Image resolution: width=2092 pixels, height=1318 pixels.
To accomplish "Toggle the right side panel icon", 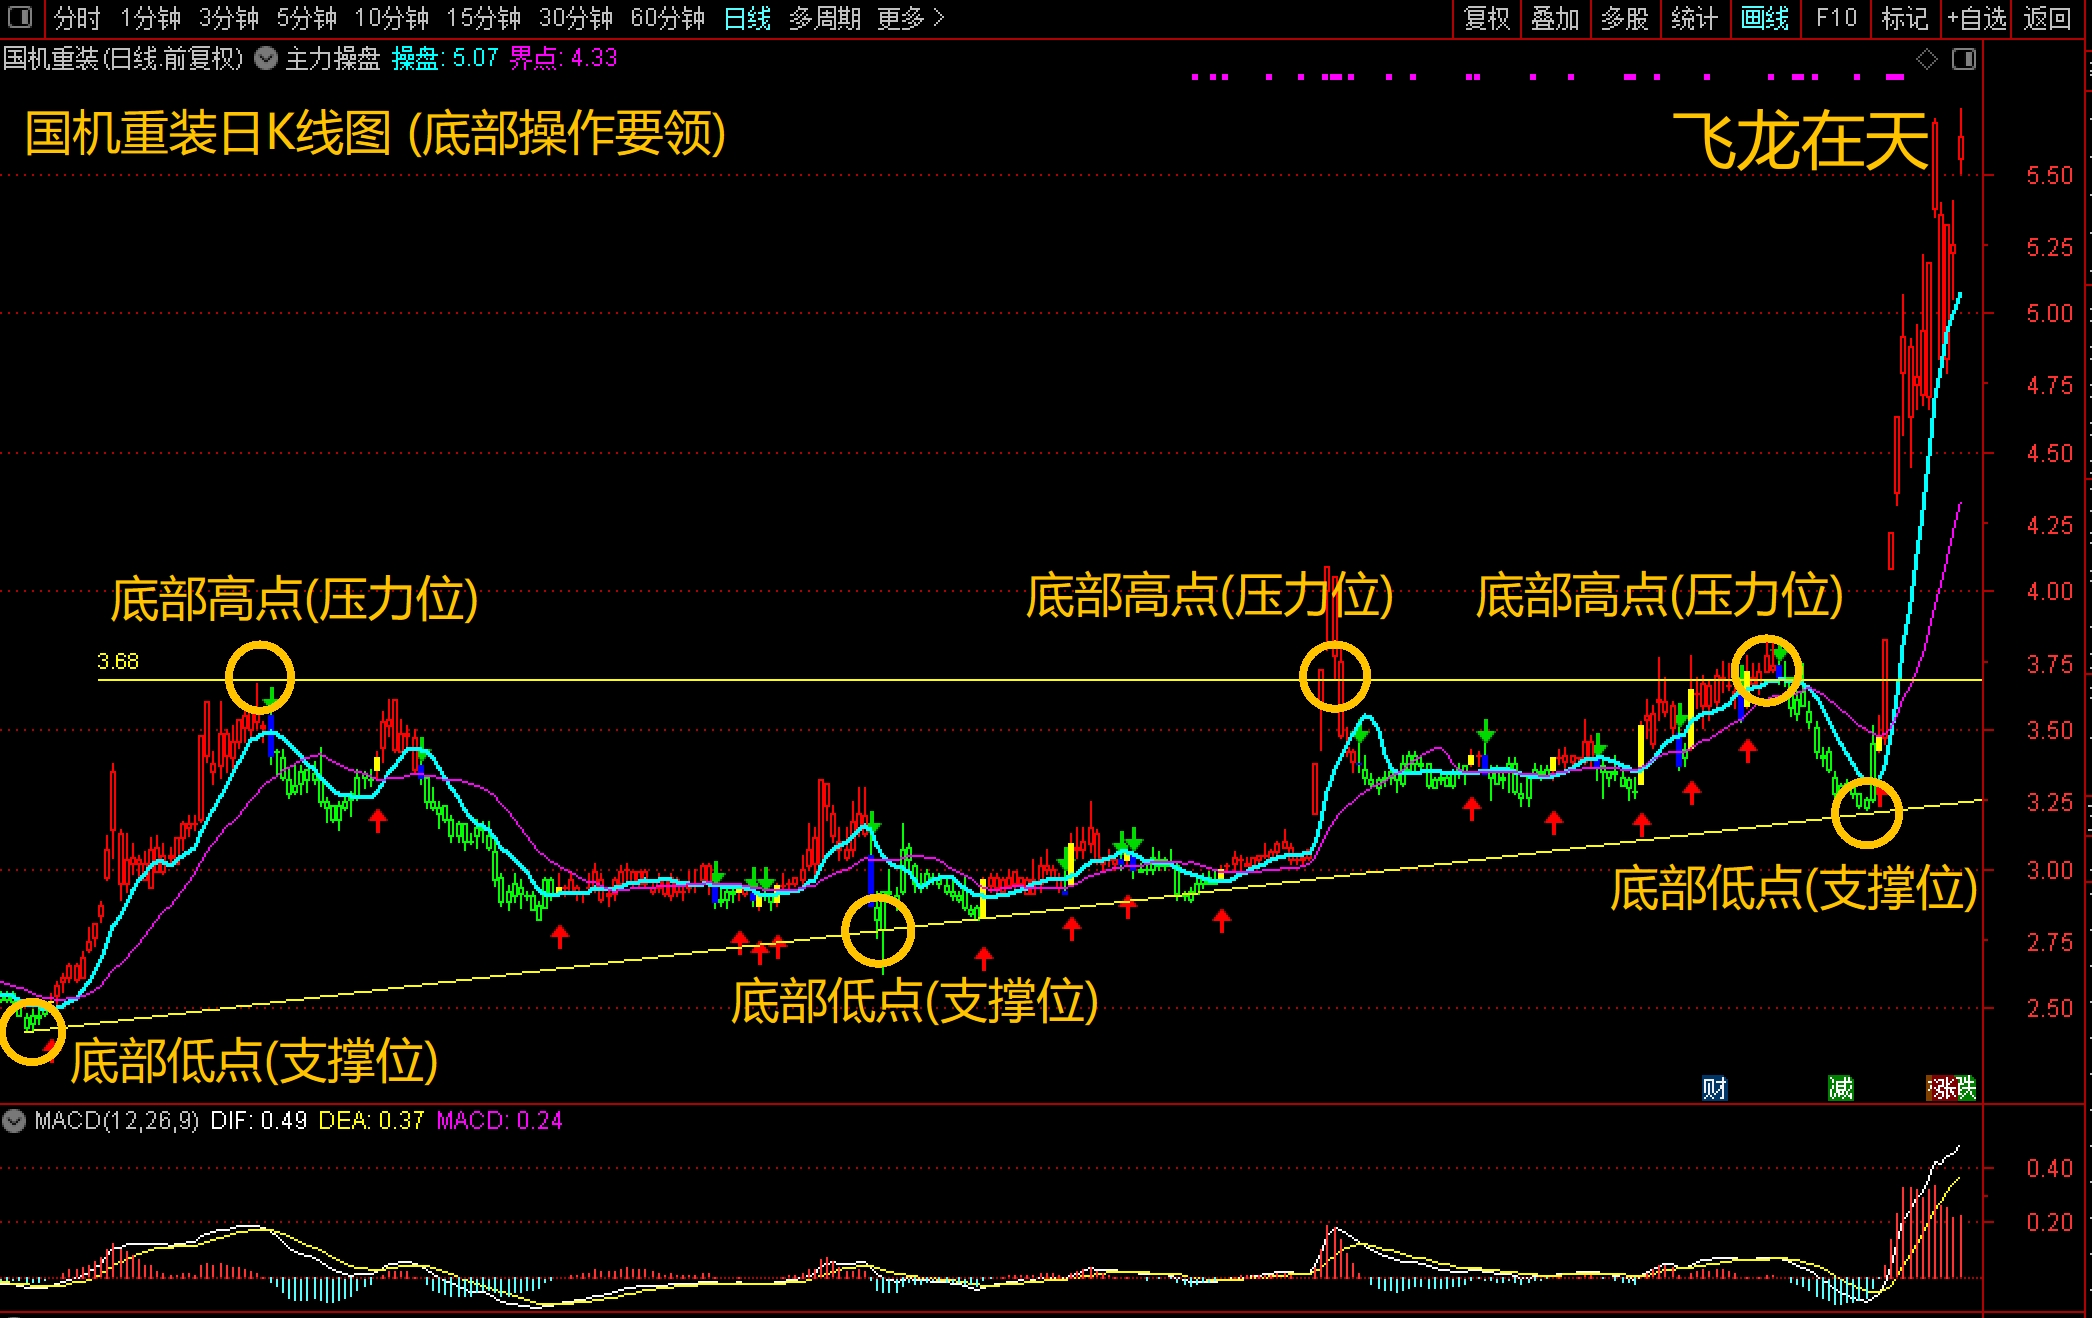I will click(1964, 60).
